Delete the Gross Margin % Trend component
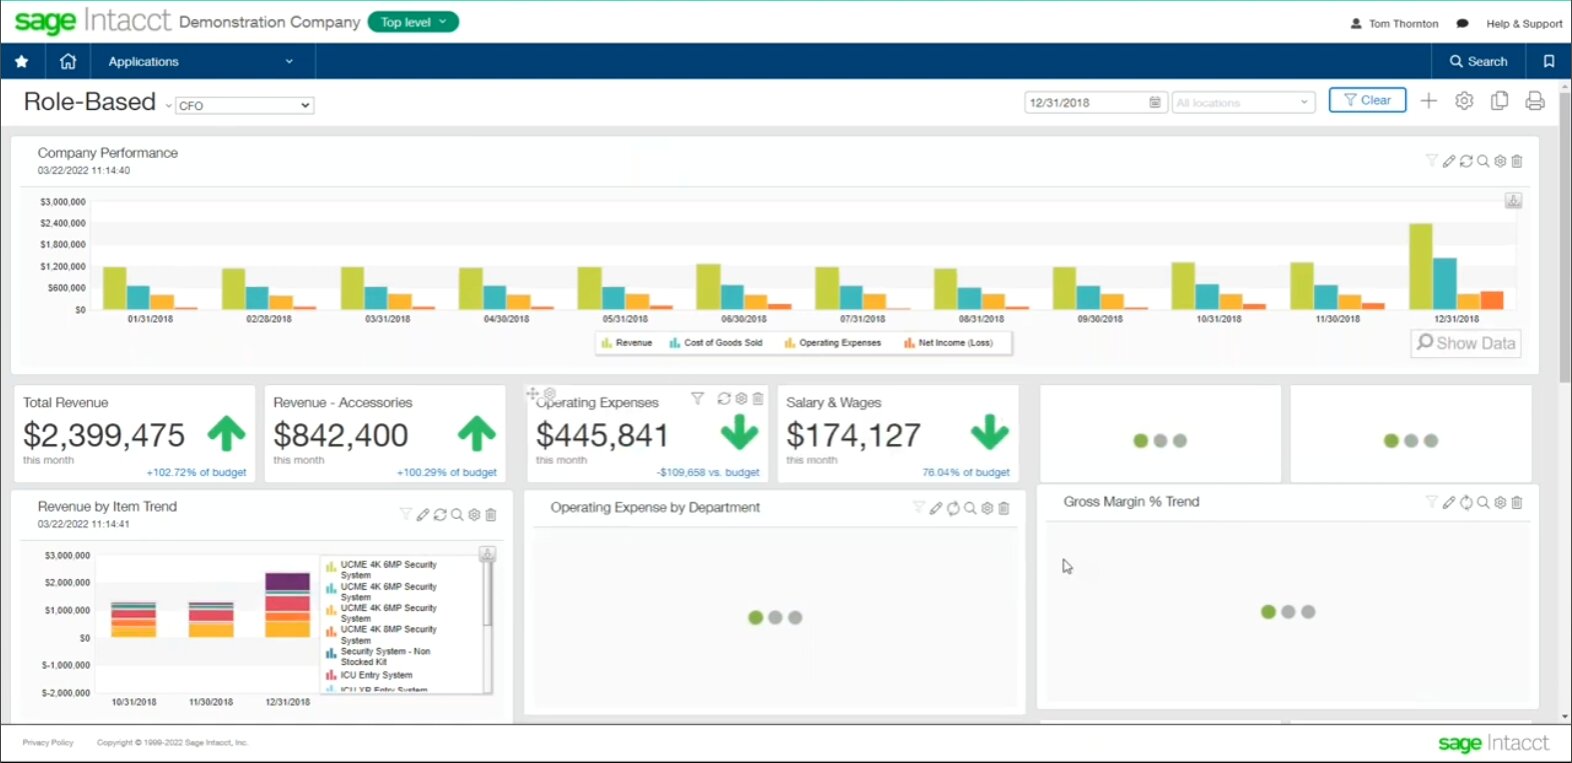Viewport: 1572px width, 763px height. click(x=1517, y=503)
